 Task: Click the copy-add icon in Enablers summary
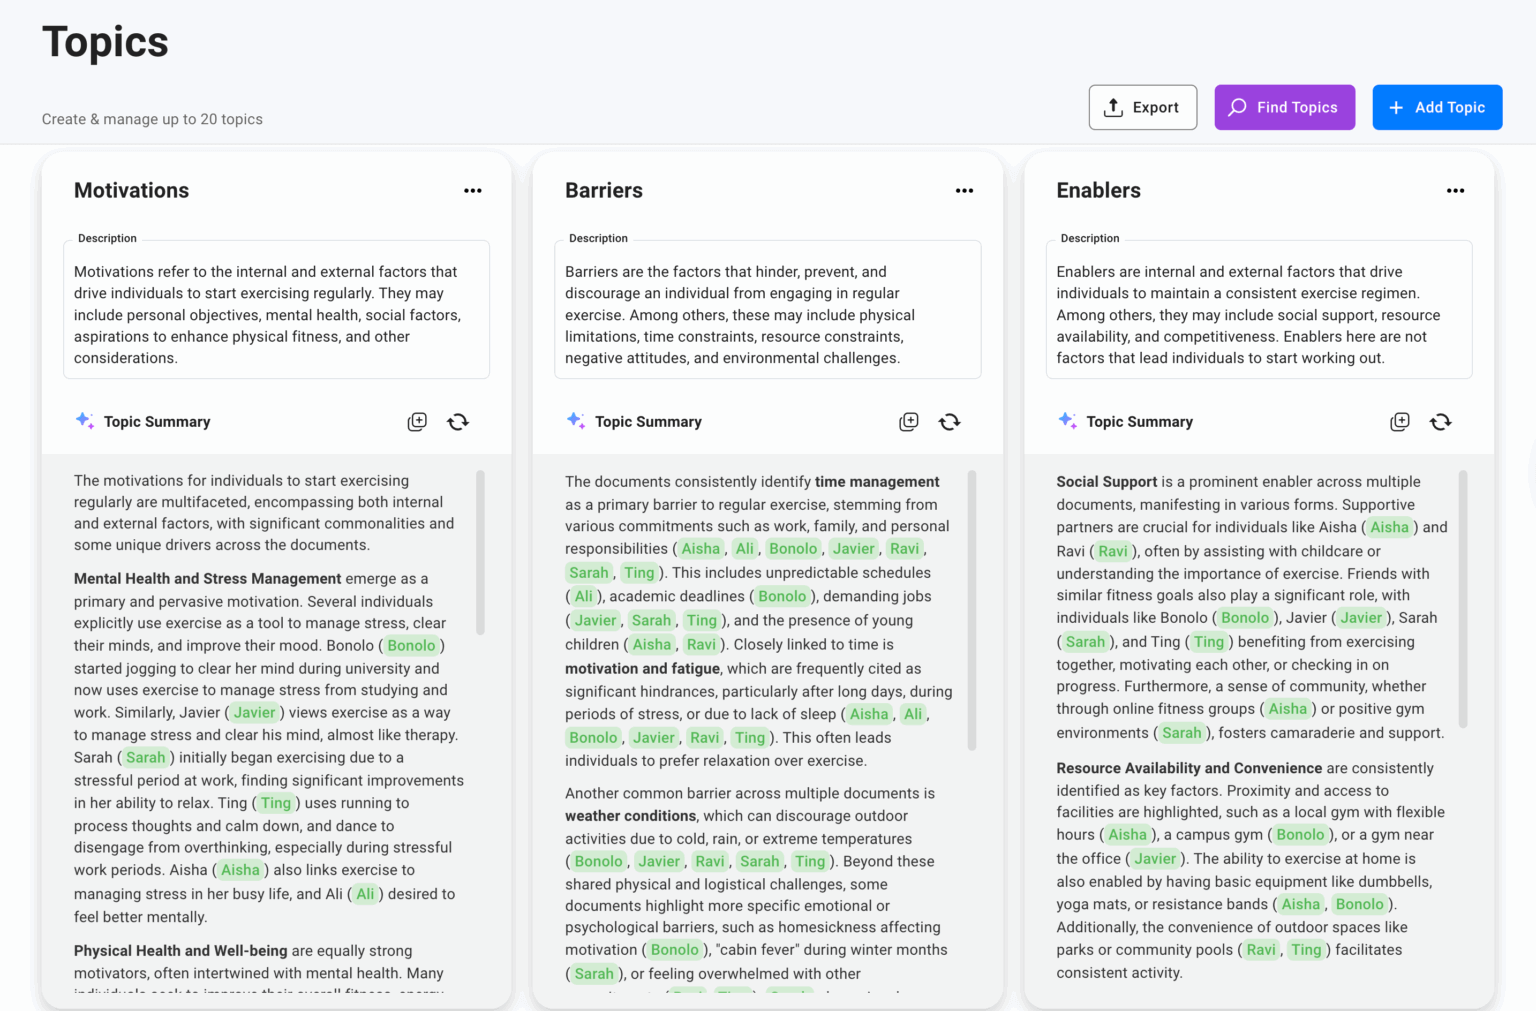click(1399, 422)
